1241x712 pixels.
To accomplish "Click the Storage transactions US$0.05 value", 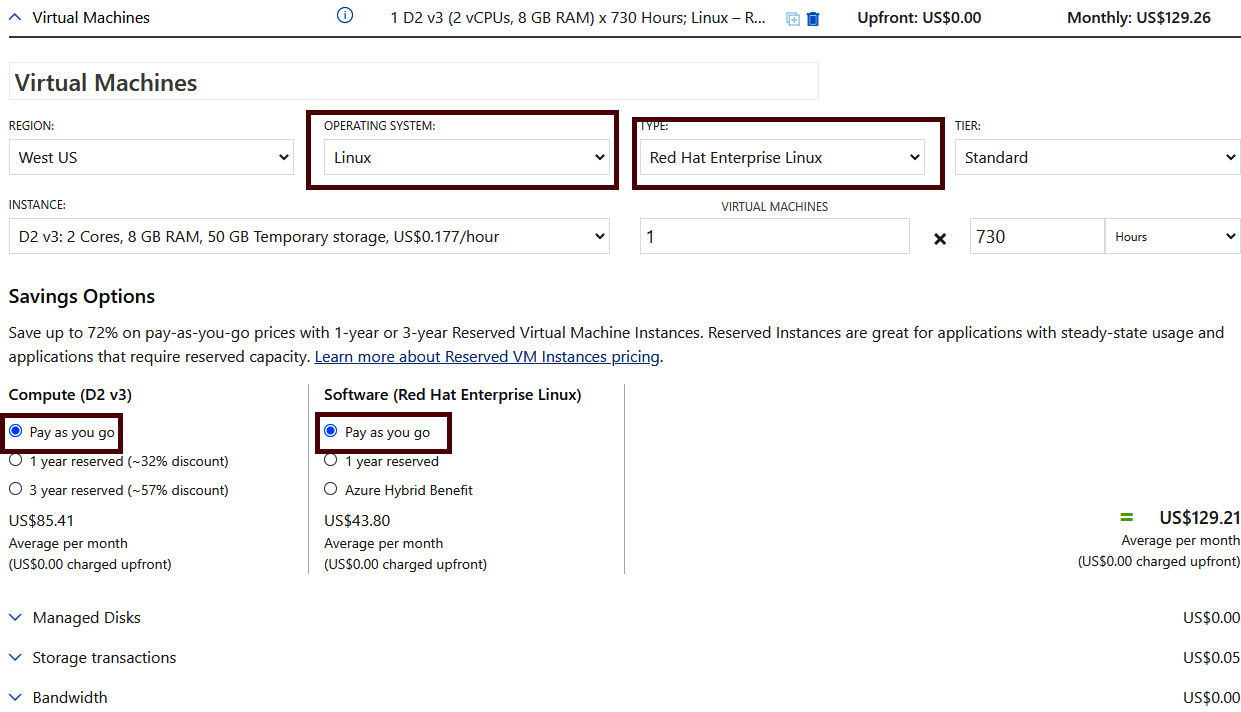I will pos(1211,657).
